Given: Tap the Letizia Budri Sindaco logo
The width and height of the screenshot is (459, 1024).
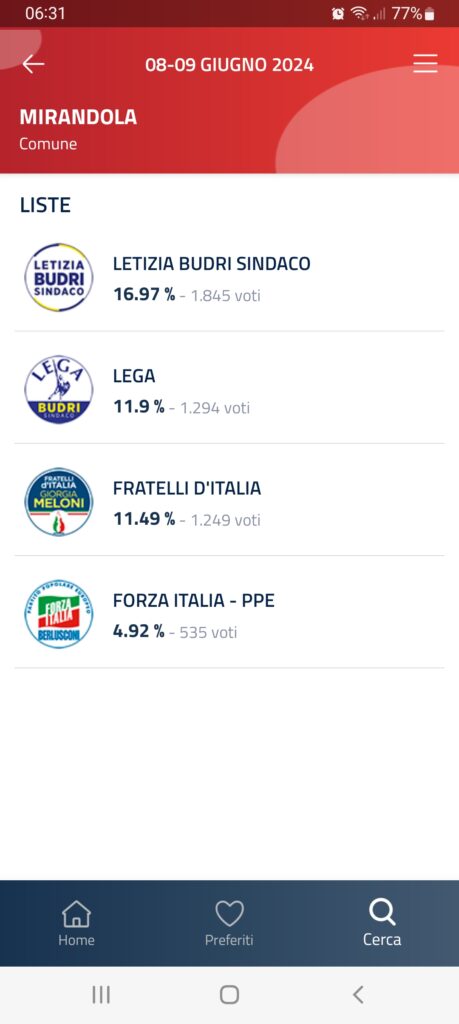Looking at the screenshot, I should [59, 278].
